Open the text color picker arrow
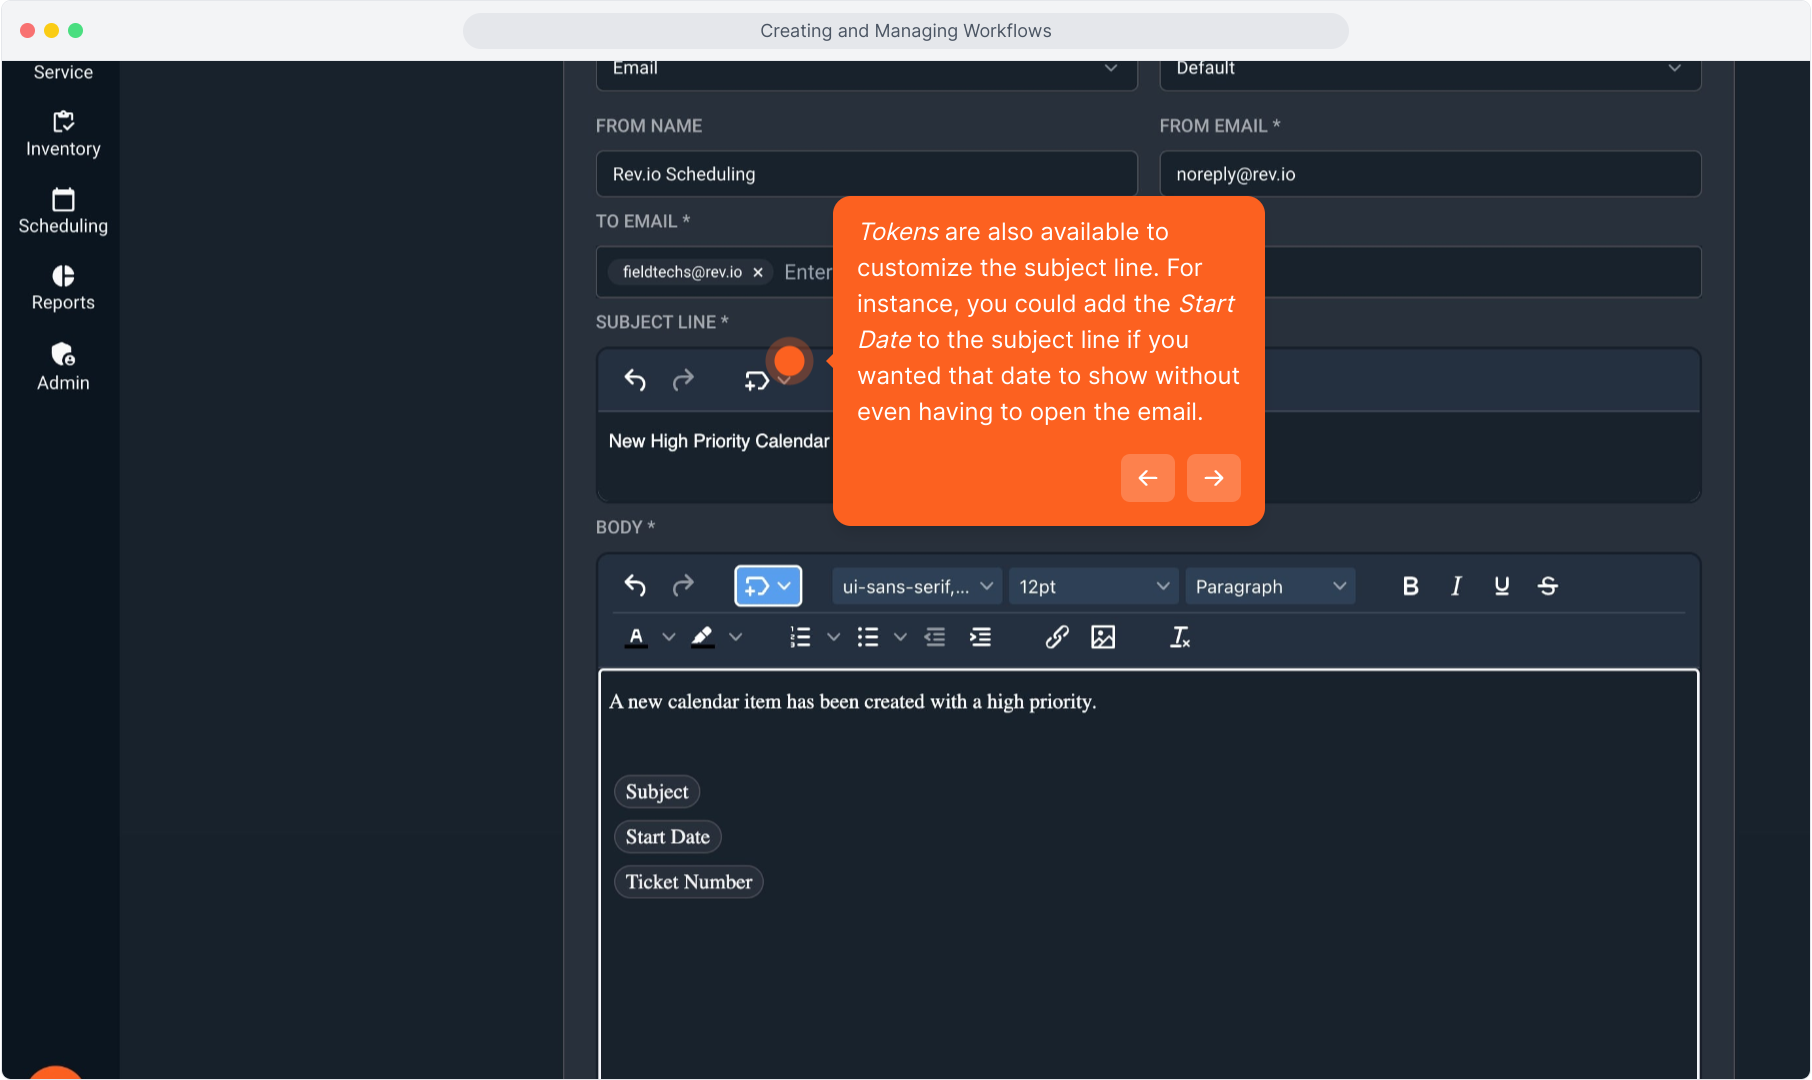1812x1080 pixels. point(669,637)
